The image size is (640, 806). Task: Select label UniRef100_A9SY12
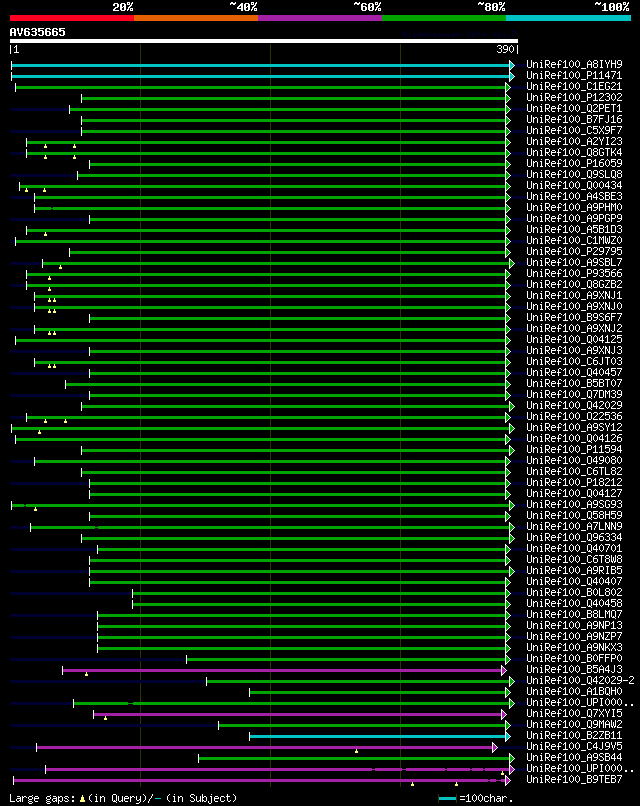point(574,428)
